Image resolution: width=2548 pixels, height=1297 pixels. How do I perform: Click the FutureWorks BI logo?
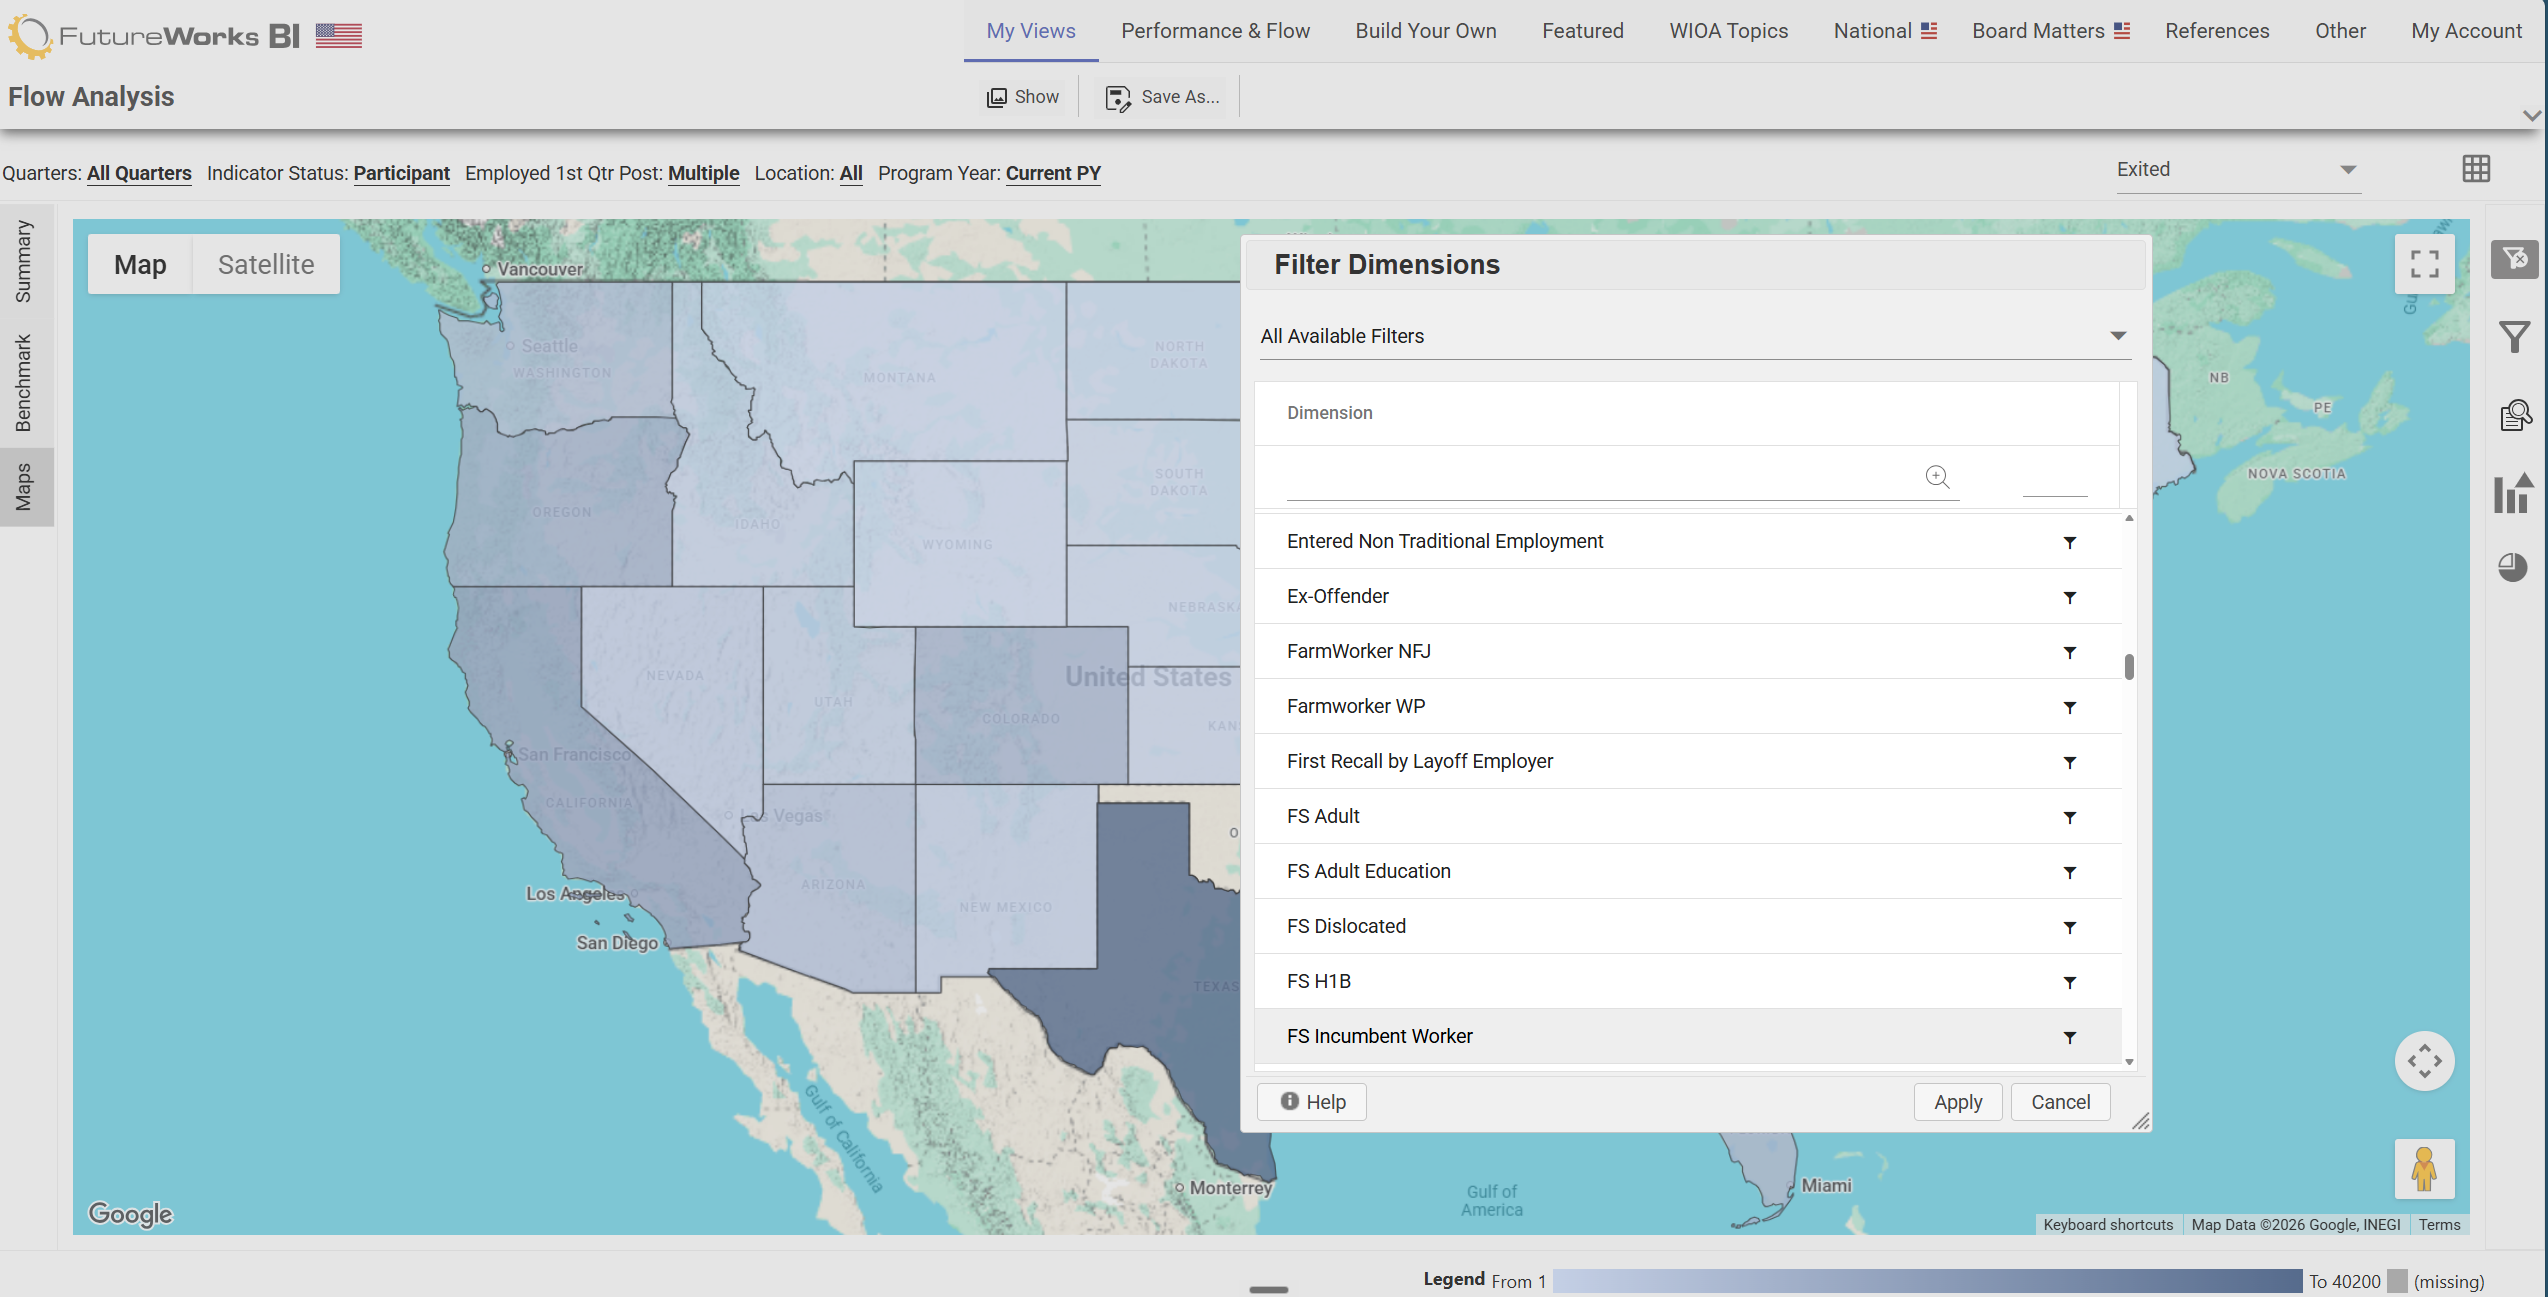click(x=154, y=36)
